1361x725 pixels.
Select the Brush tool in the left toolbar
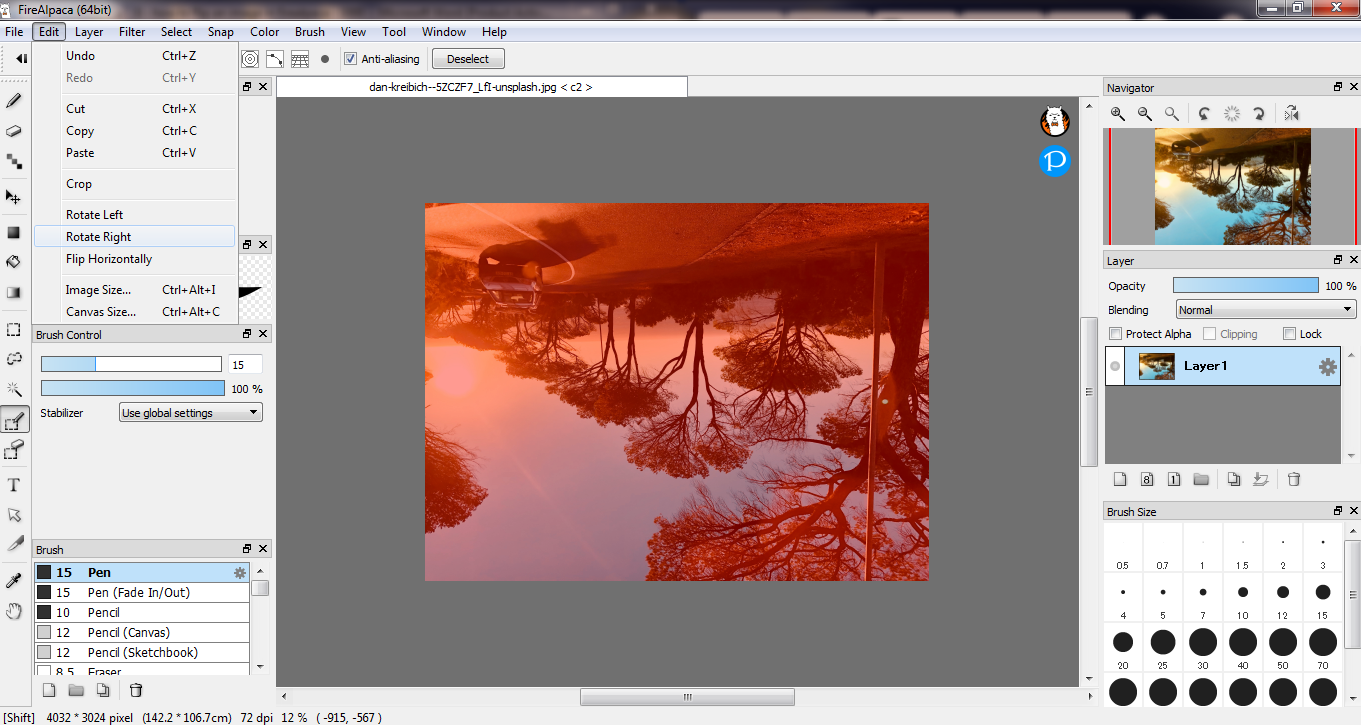(x=14, y=100)
